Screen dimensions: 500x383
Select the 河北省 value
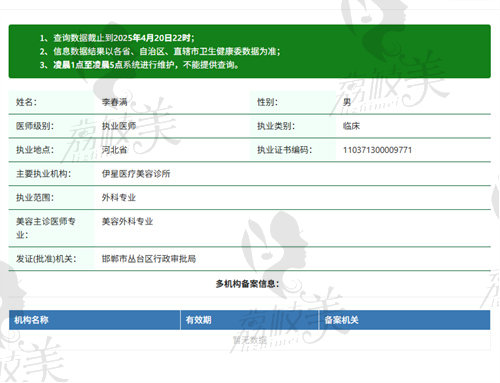coord(115,150)
